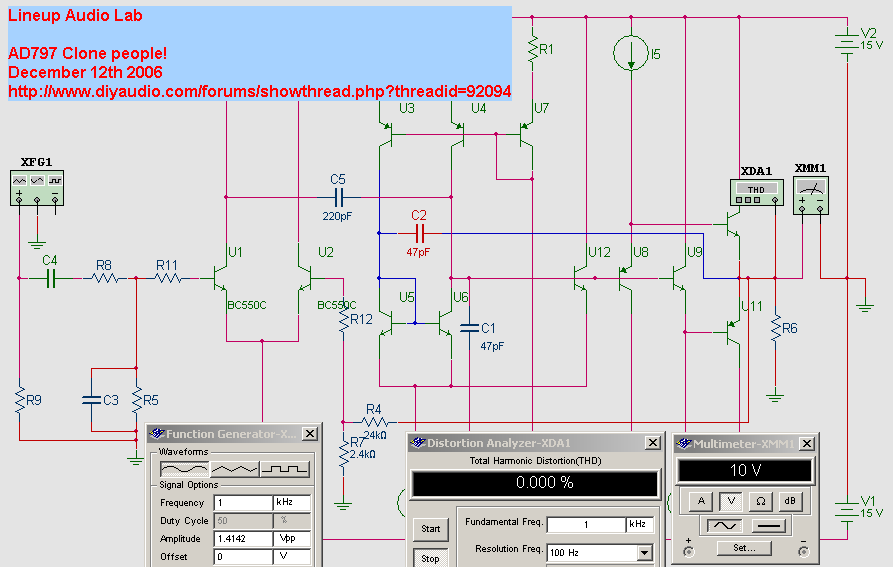Select current source I5
The image size is (893, 567).
coord(631,54)
